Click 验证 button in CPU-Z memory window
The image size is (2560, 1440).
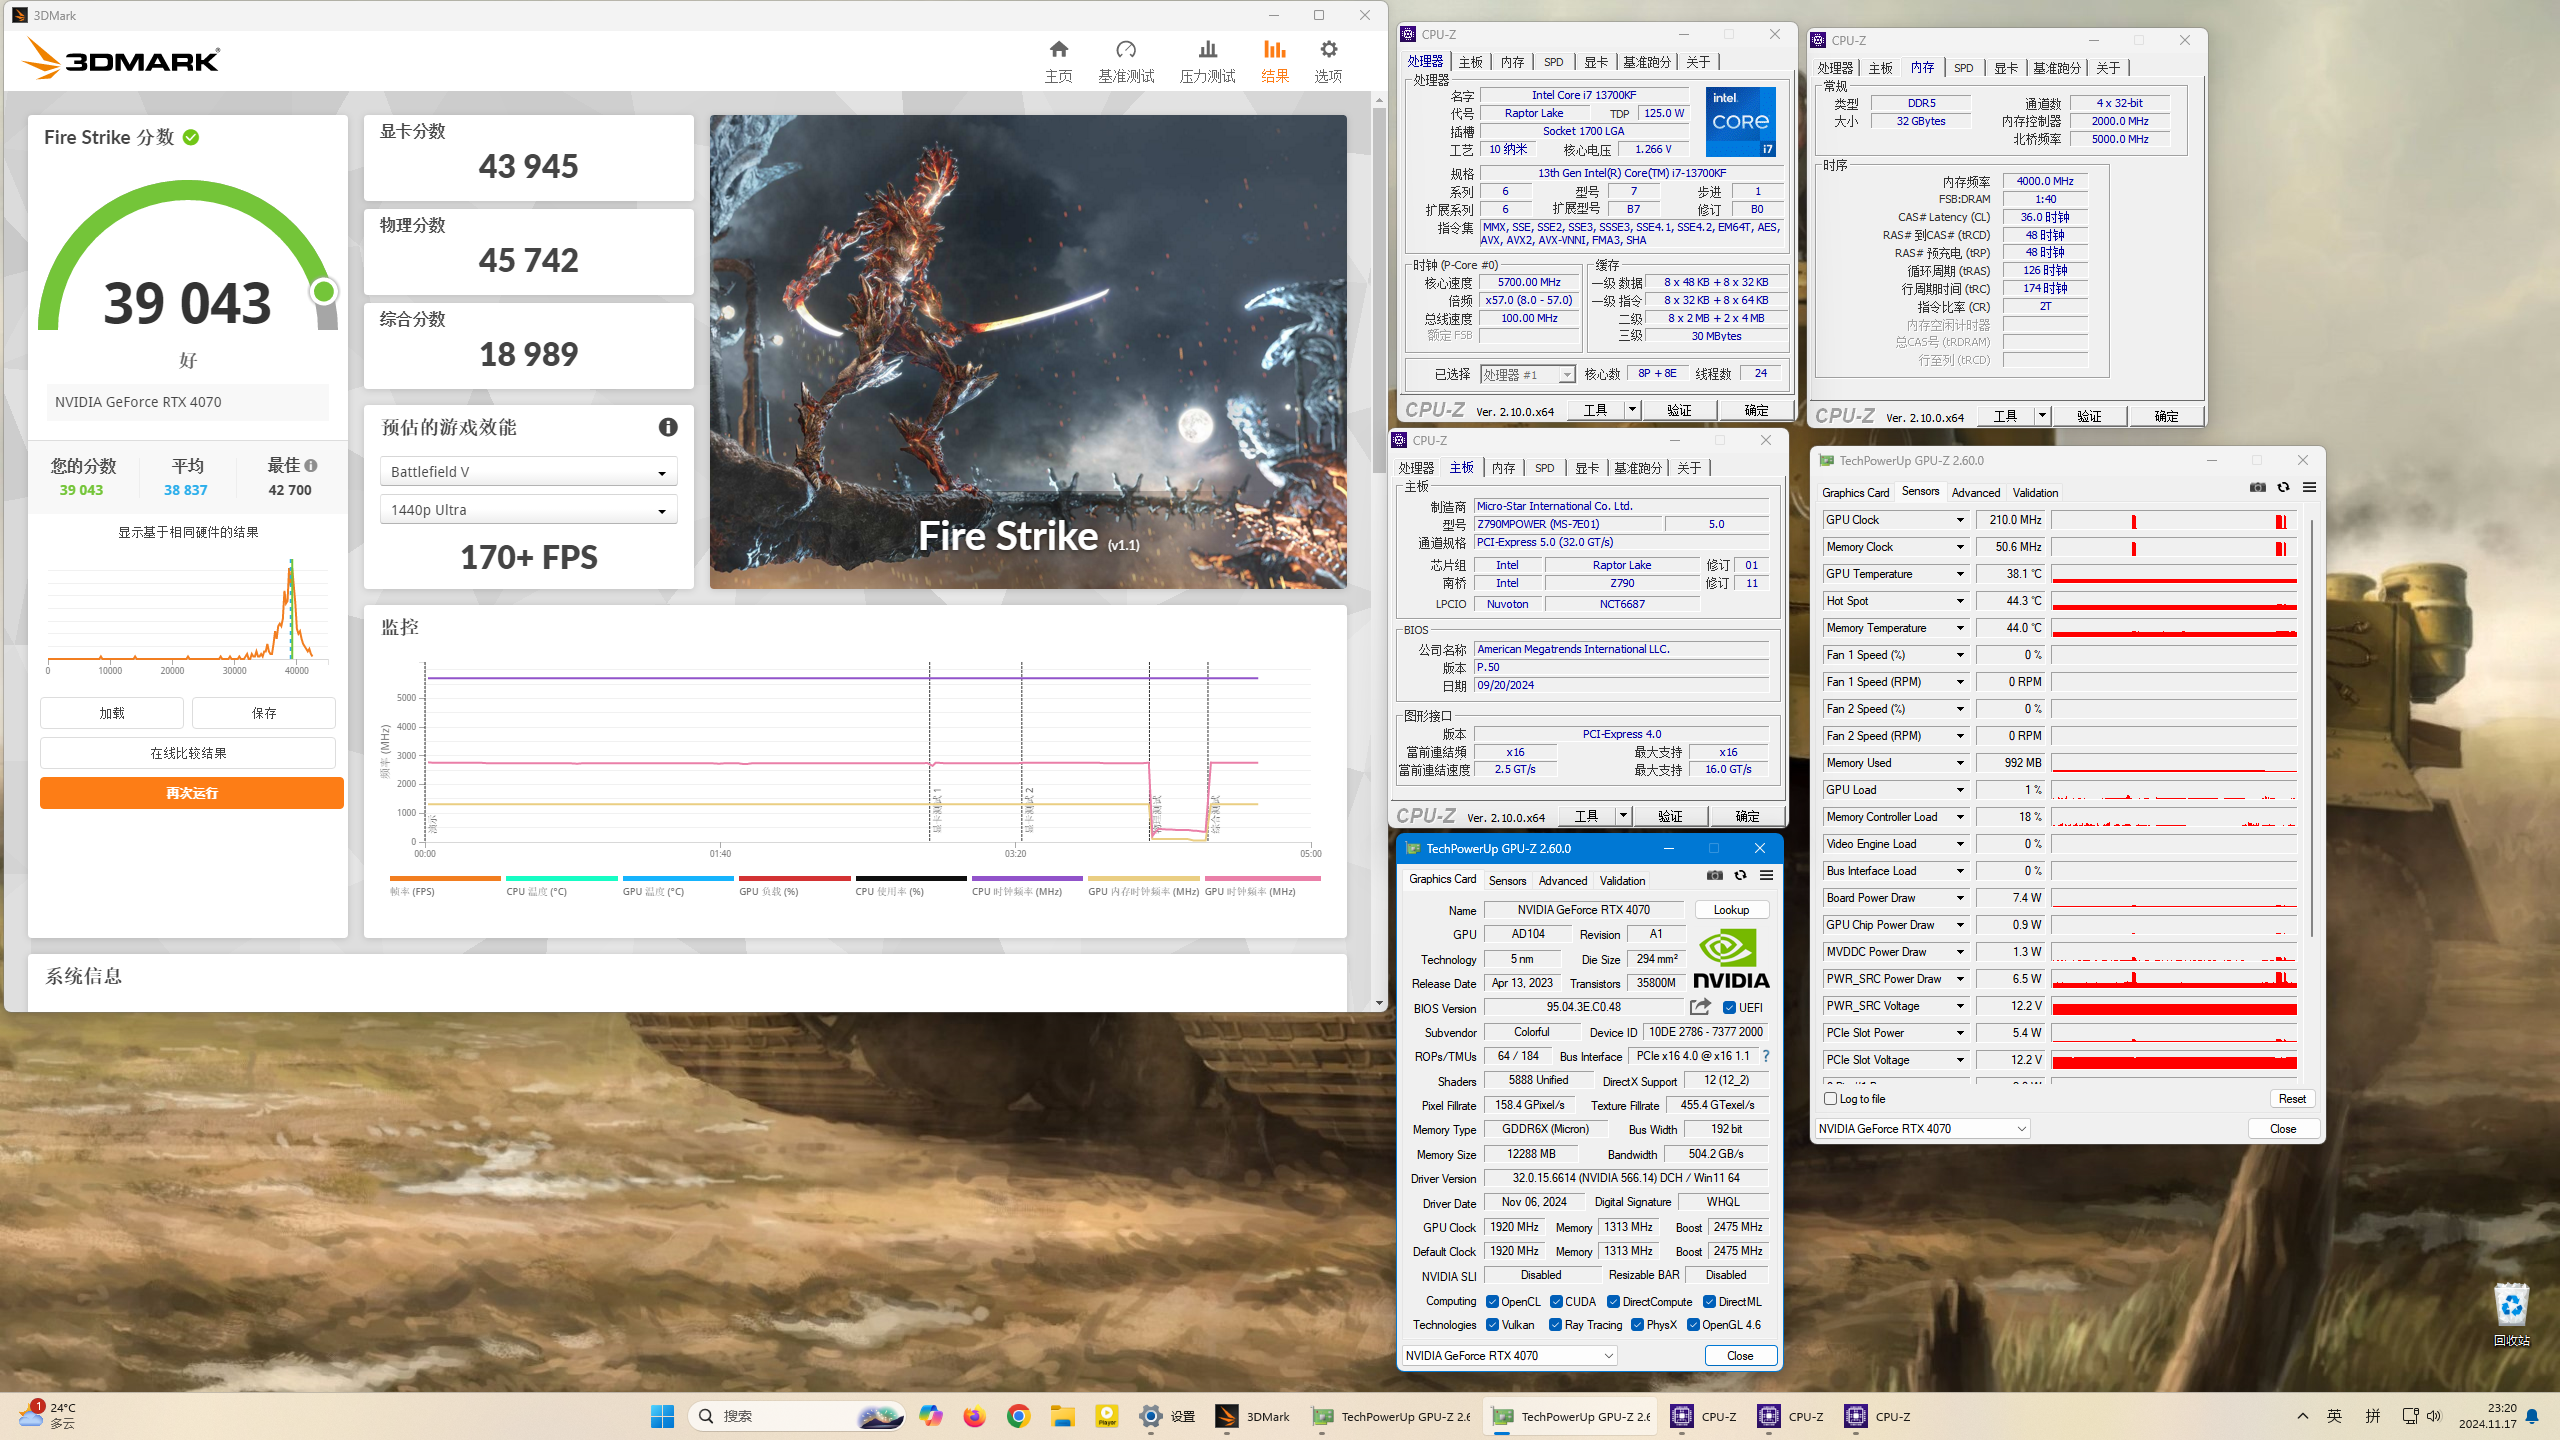(2089, 416)
